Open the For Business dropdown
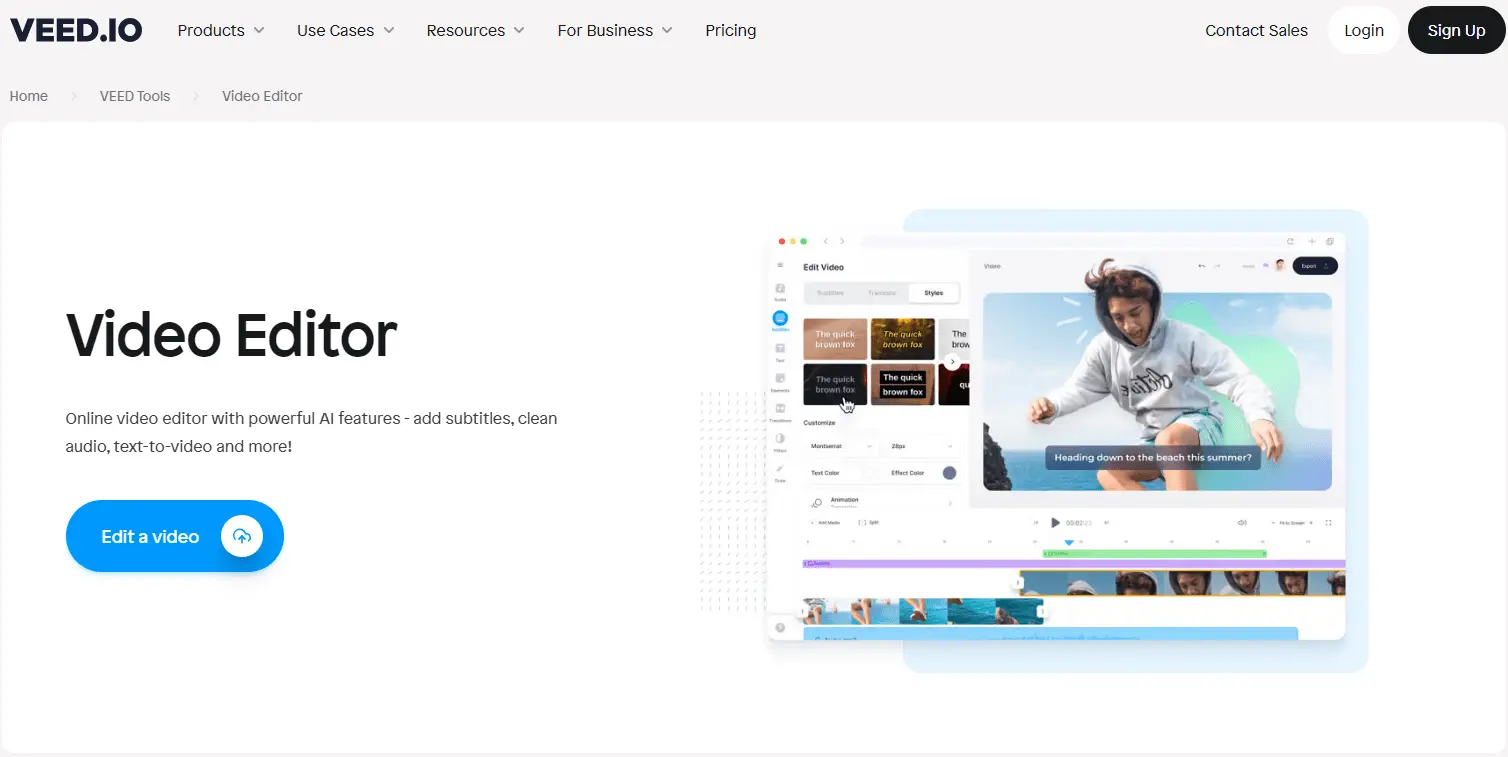The width and height of the screenshot is (1508, 757). point(615,30)
